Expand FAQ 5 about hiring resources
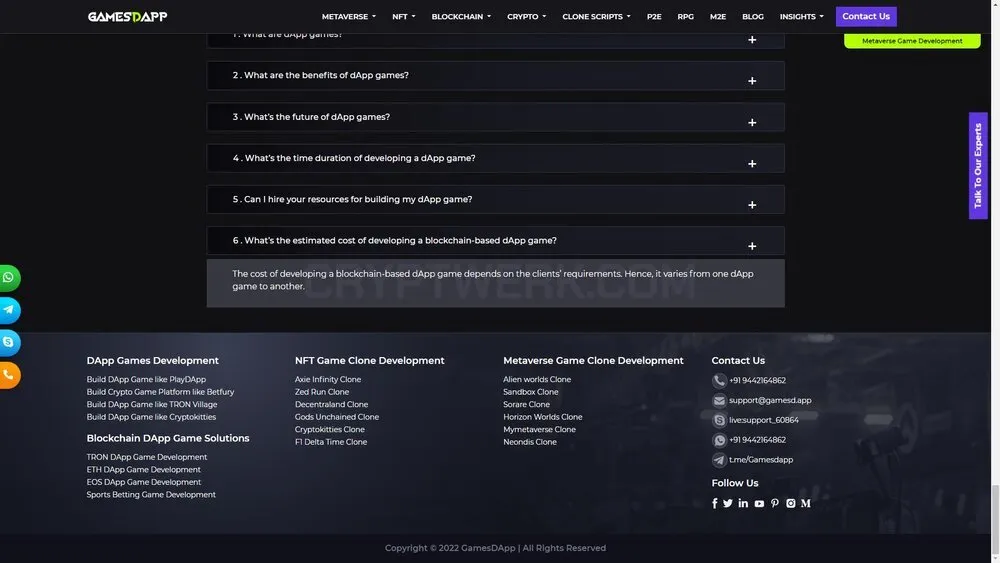Viewport: 1000px width, 563px height. tap(496, 200)
